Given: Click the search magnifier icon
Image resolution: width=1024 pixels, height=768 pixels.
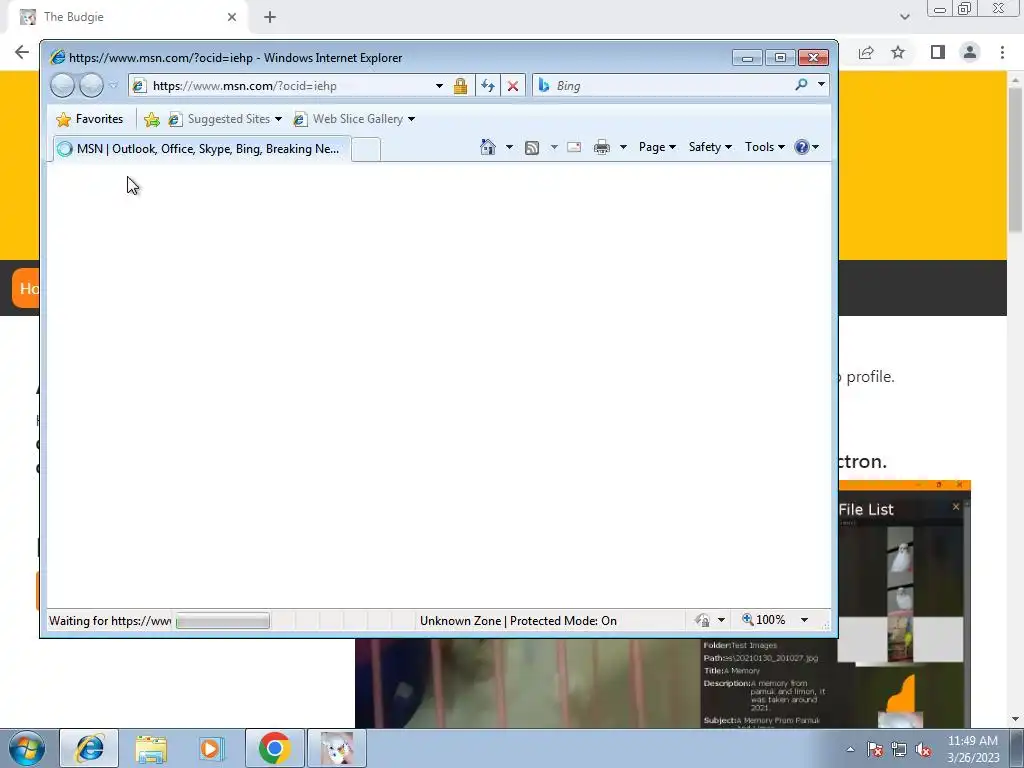Looking at the screenshot, I should (x=801, y=85).
